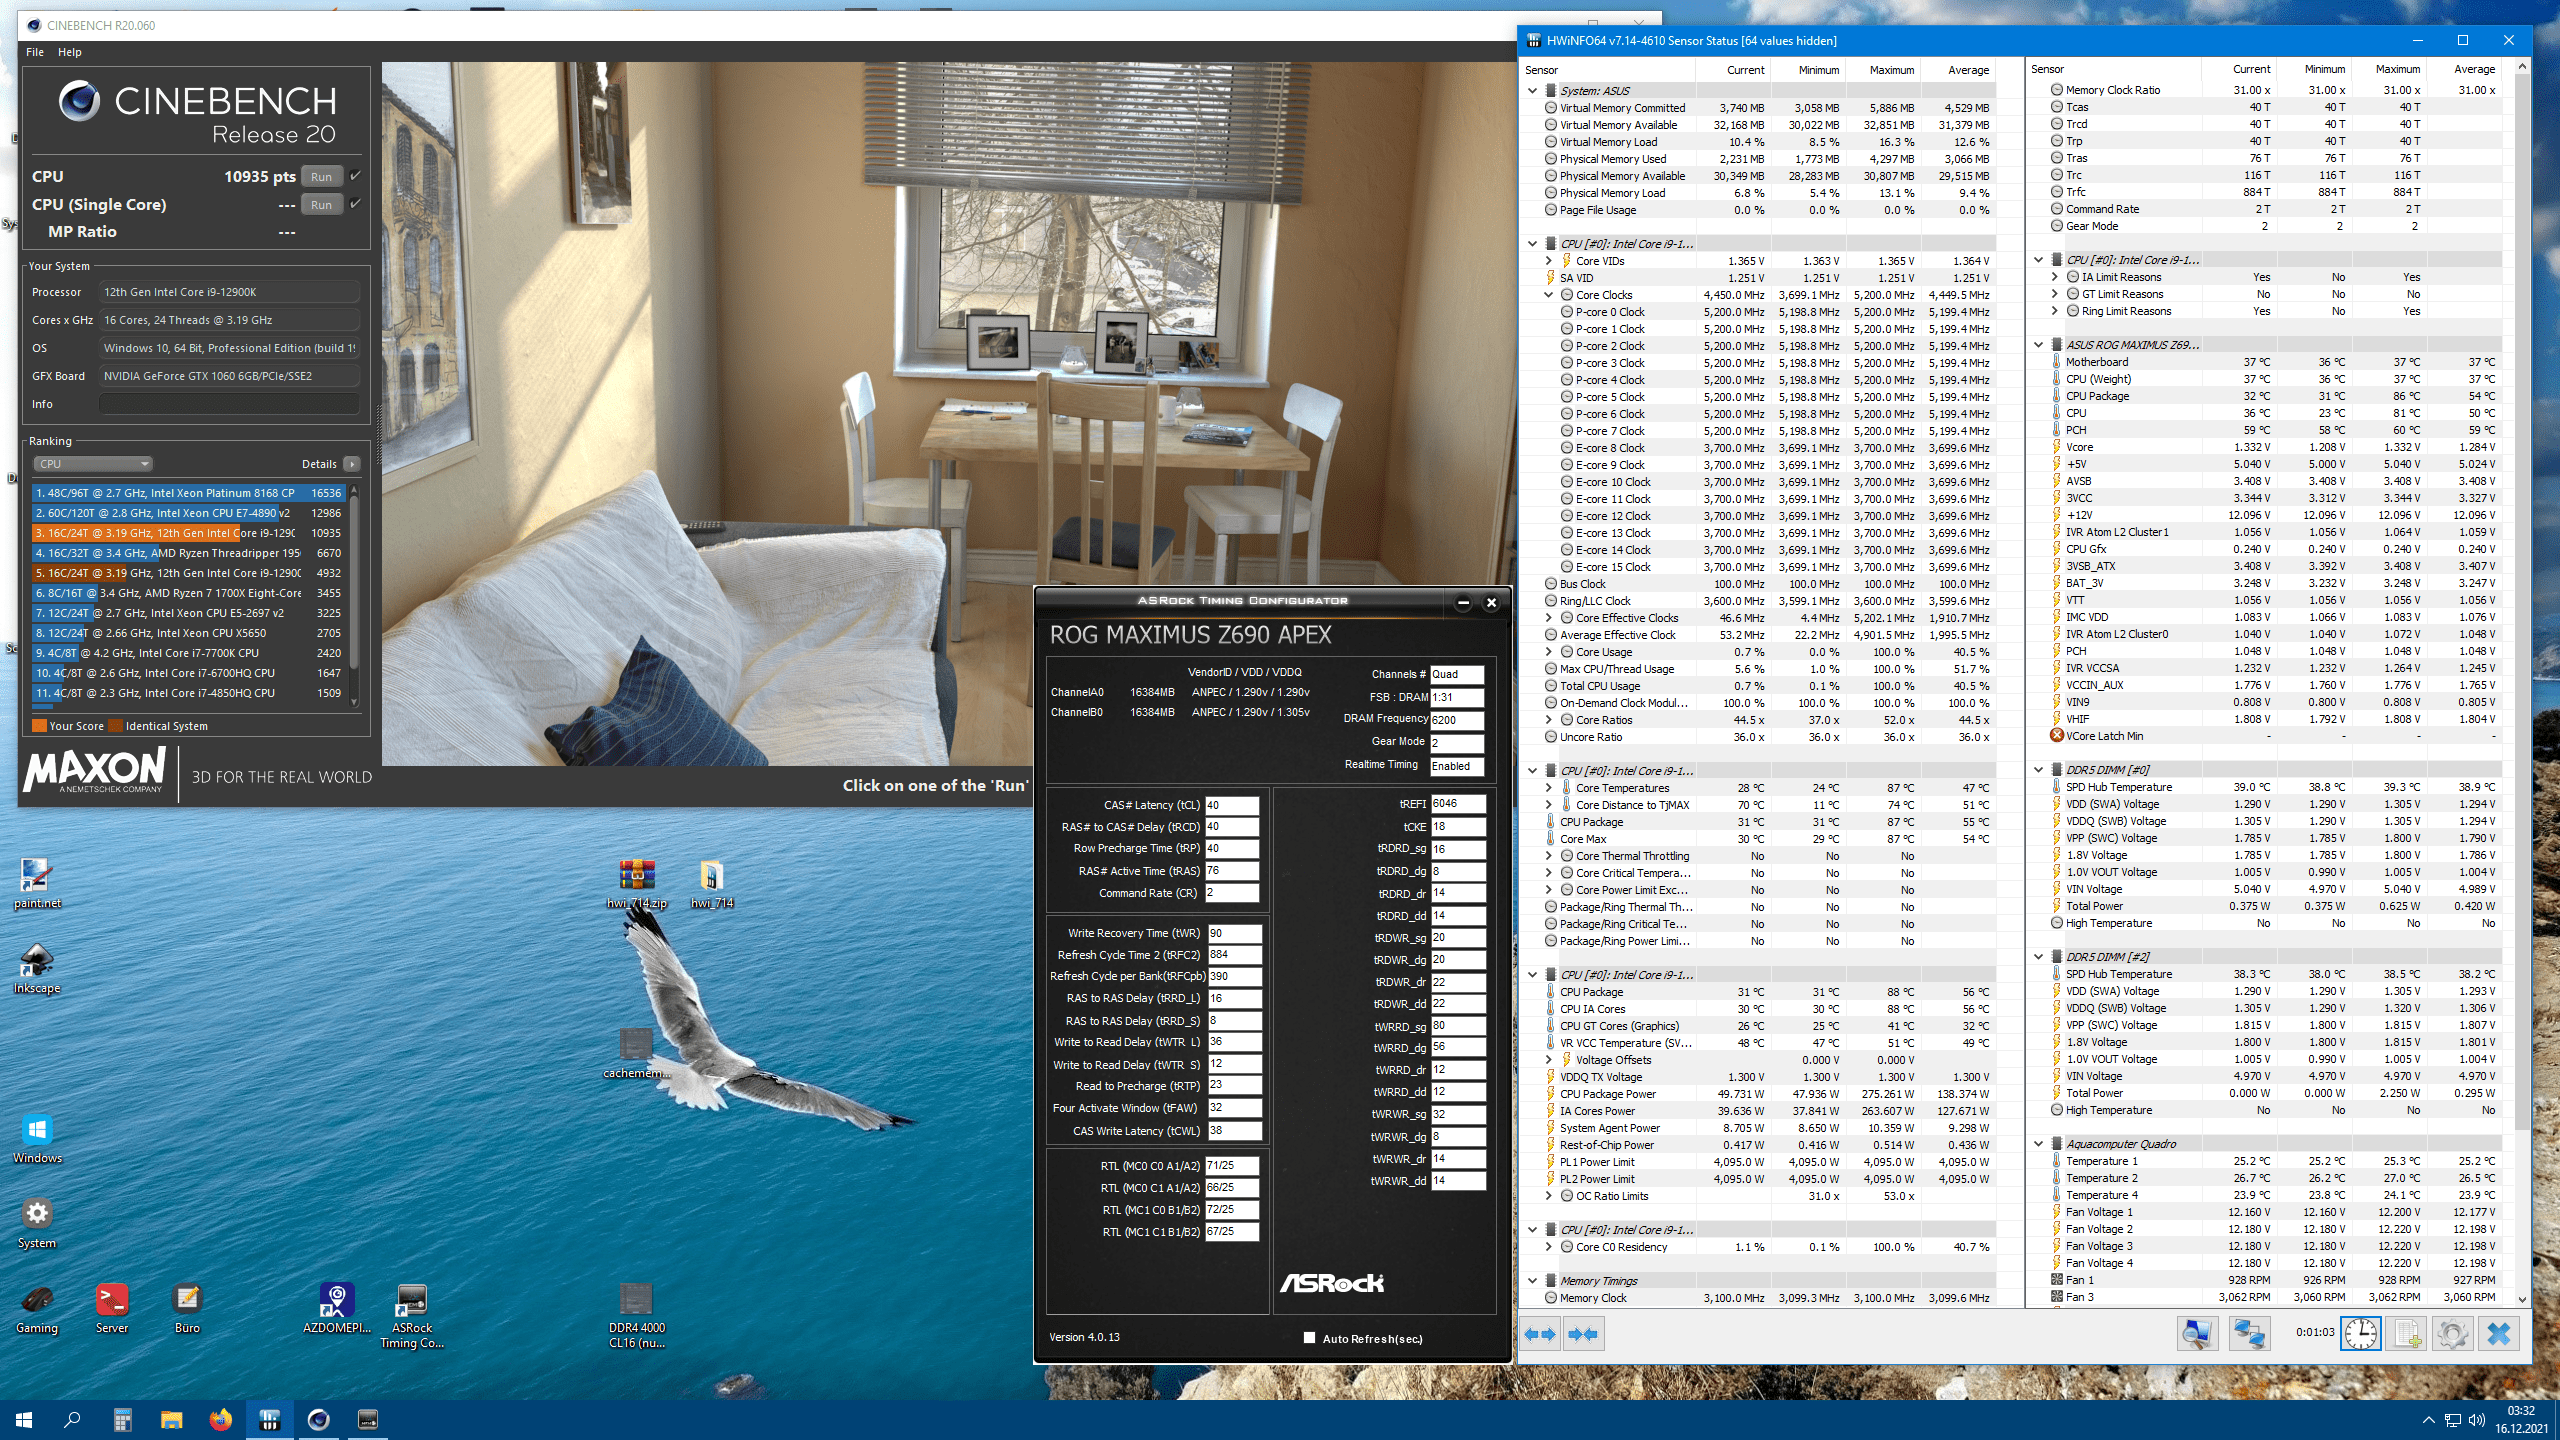Open HWiNFO remote network monitors icon

point(2250,1334)
